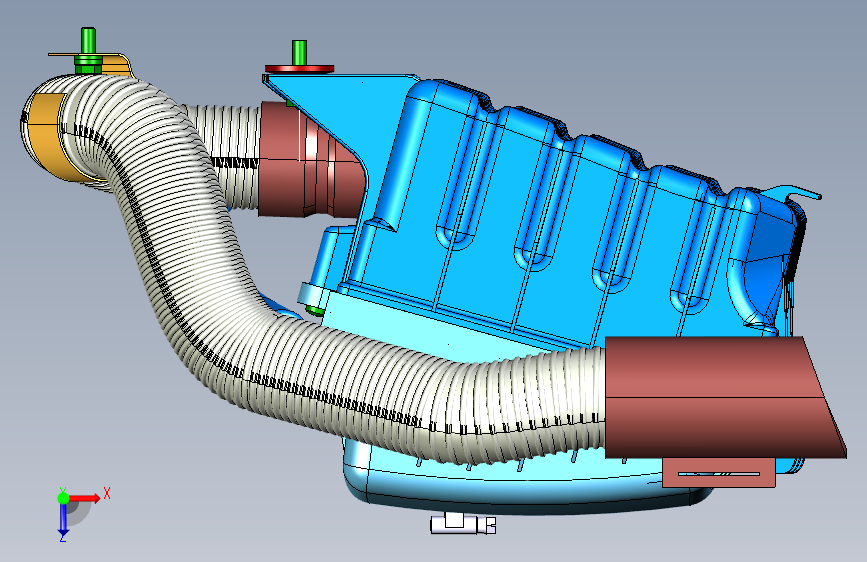
Task: Click the green bolt on the orange bracket
Action: pos(88,50)
